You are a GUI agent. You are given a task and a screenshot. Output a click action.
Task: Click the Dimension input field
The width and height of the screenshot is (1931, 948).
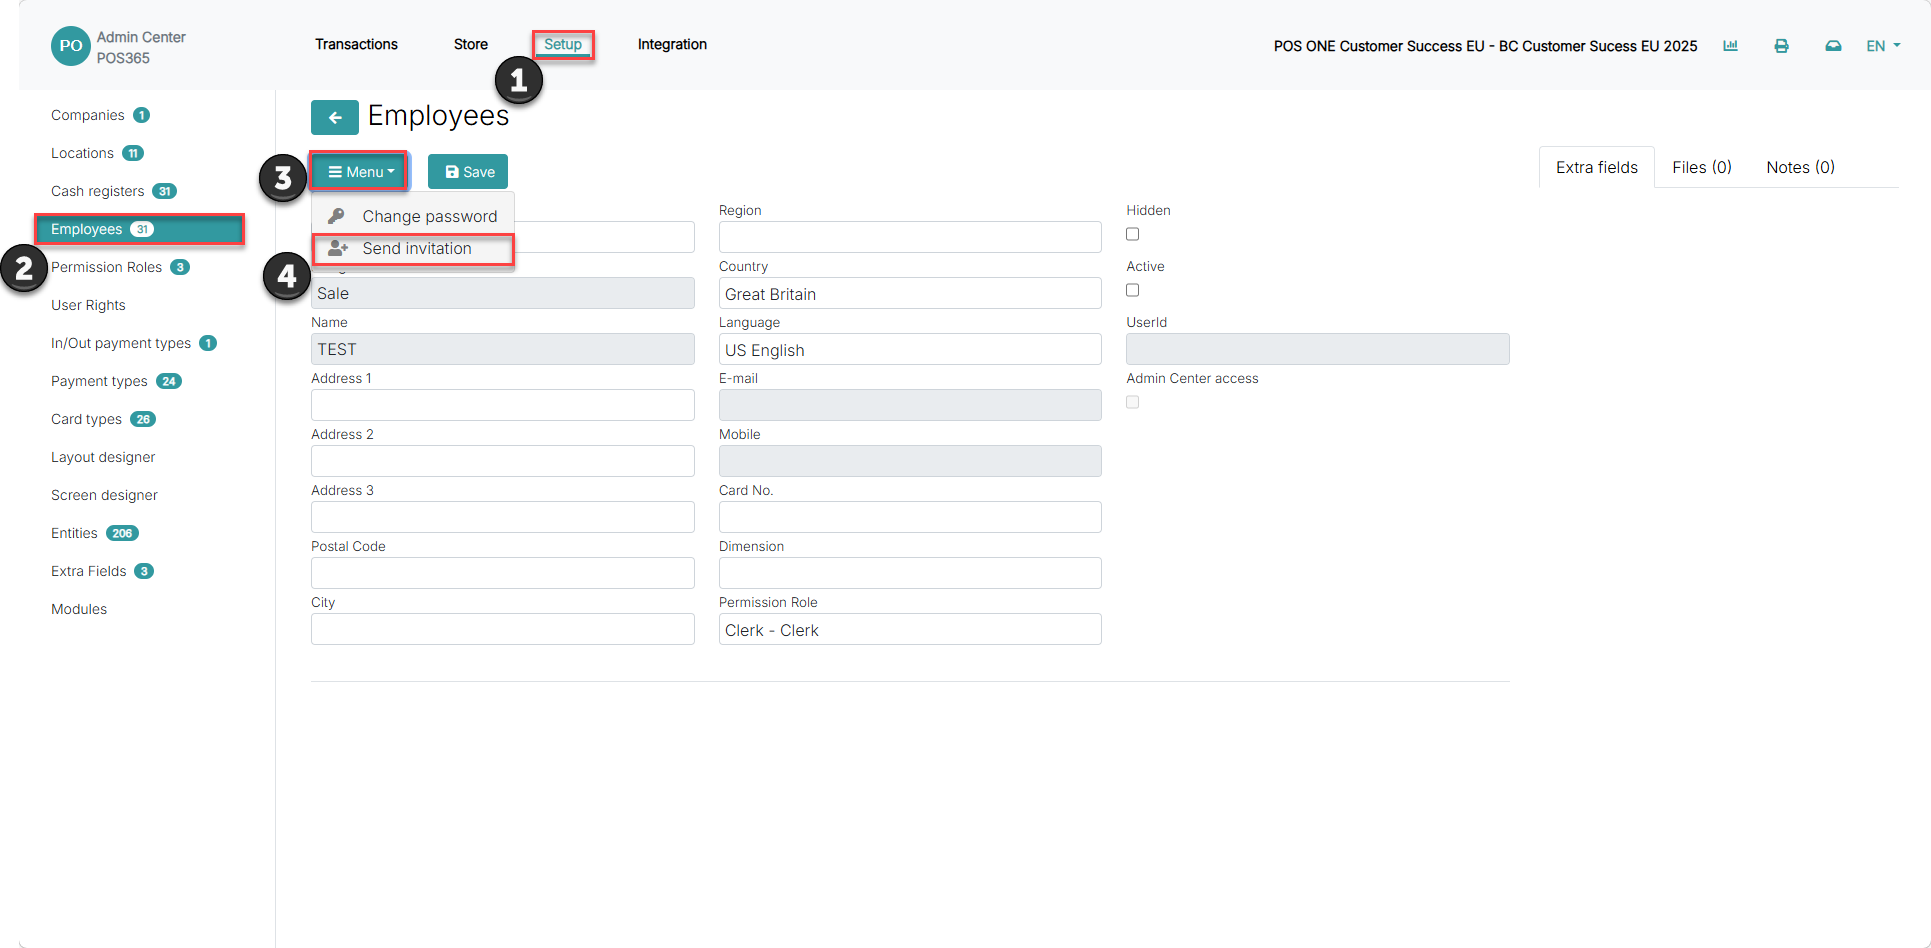pyautogui.click(x=910, y=573)
